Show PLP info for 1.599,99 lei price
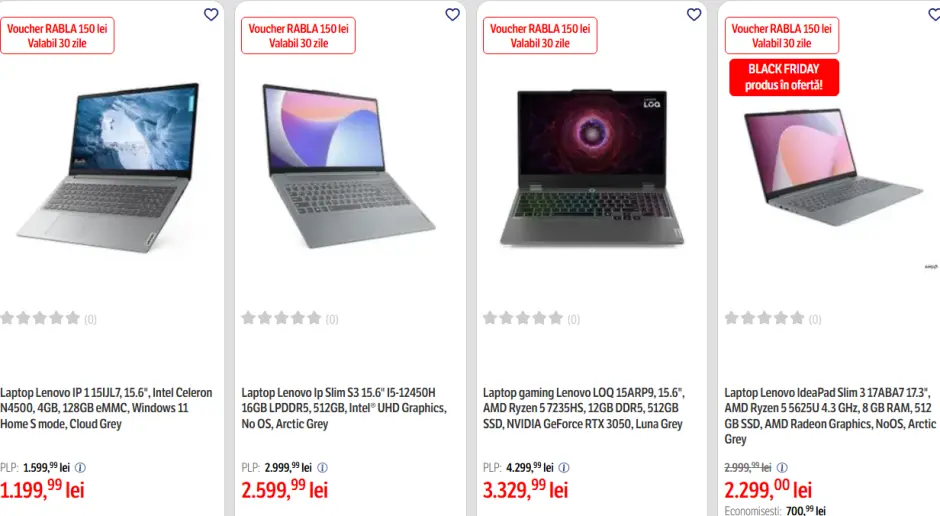Screen dimensions: 940x516 tap(80, 467)
